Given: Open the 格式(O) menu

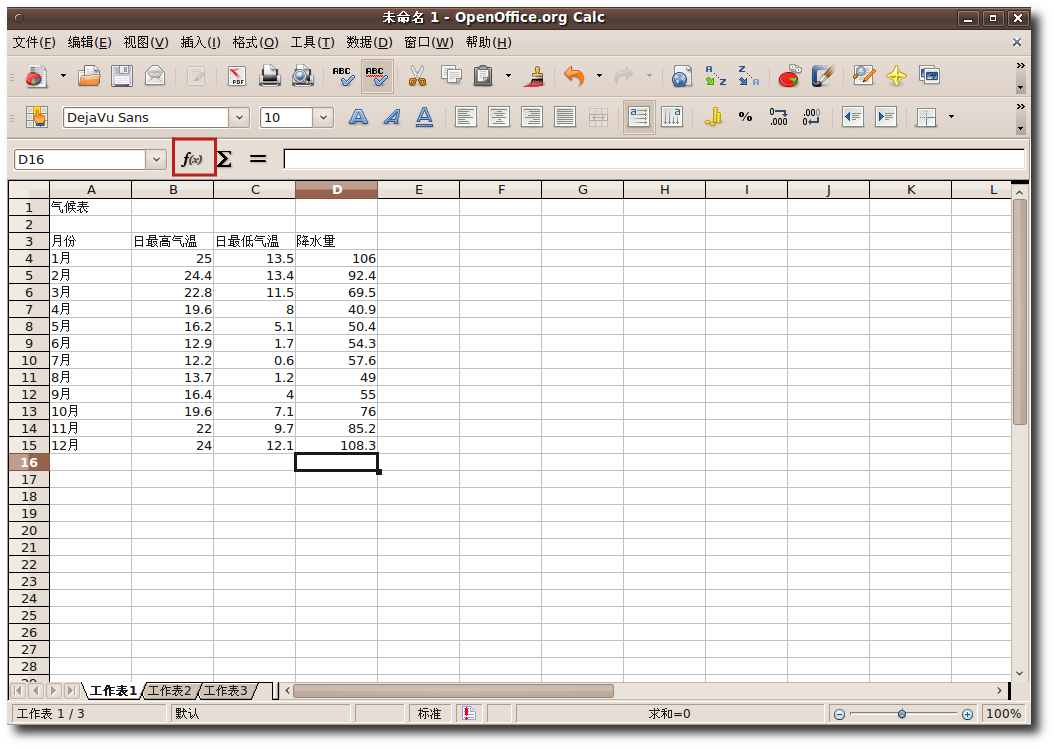Looking at the screenshot, I should [x=255, y=42].
